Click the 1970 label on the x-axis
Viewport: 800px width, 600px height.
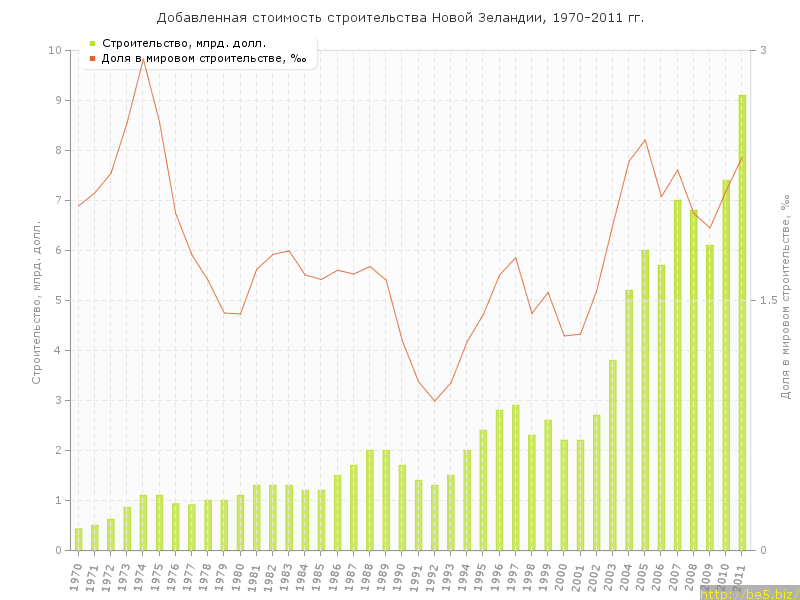click(76, 577)
